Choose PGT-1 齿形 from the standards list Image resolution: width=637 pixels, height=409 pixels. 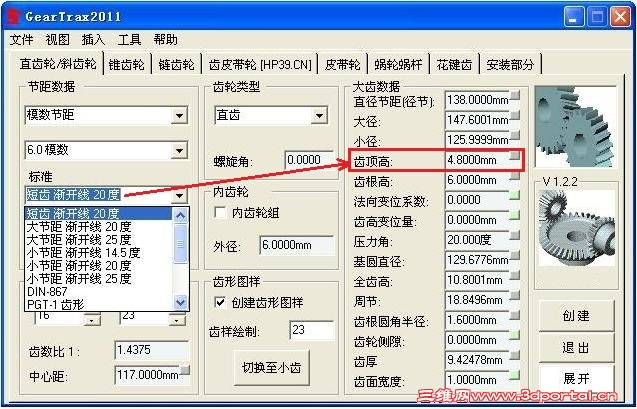pos(99,304)
